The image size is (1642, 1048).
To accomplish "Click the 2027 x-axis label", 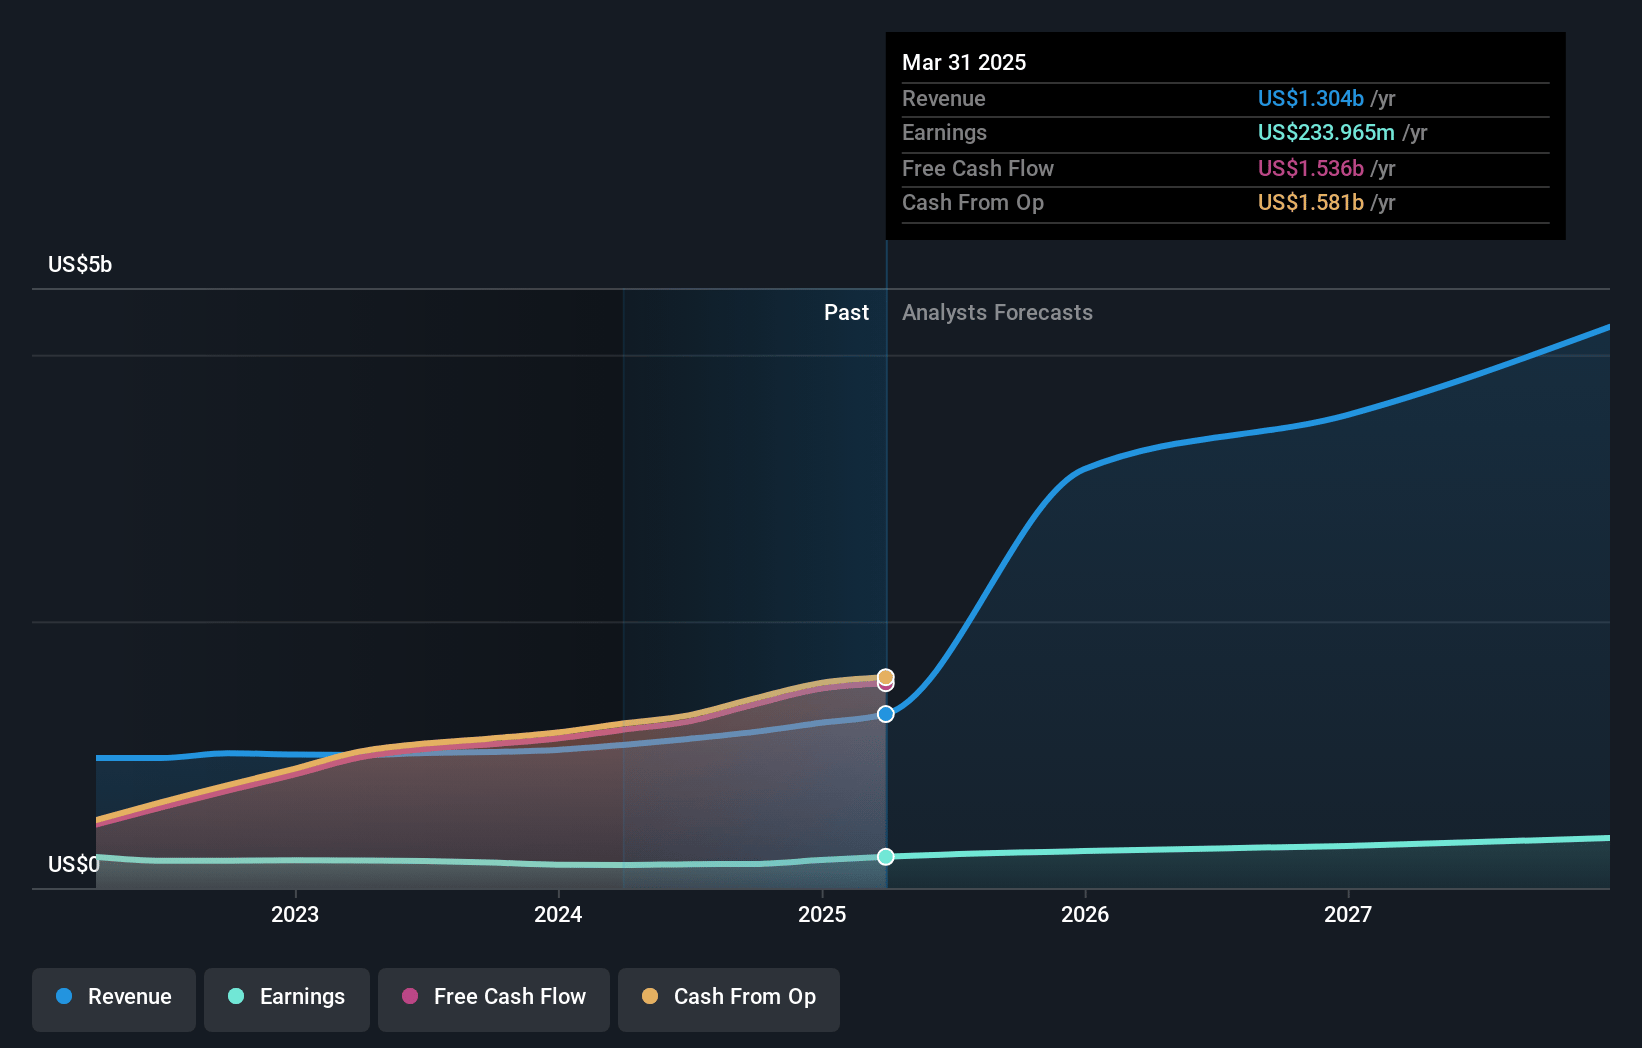I will tap(1348, 914).
